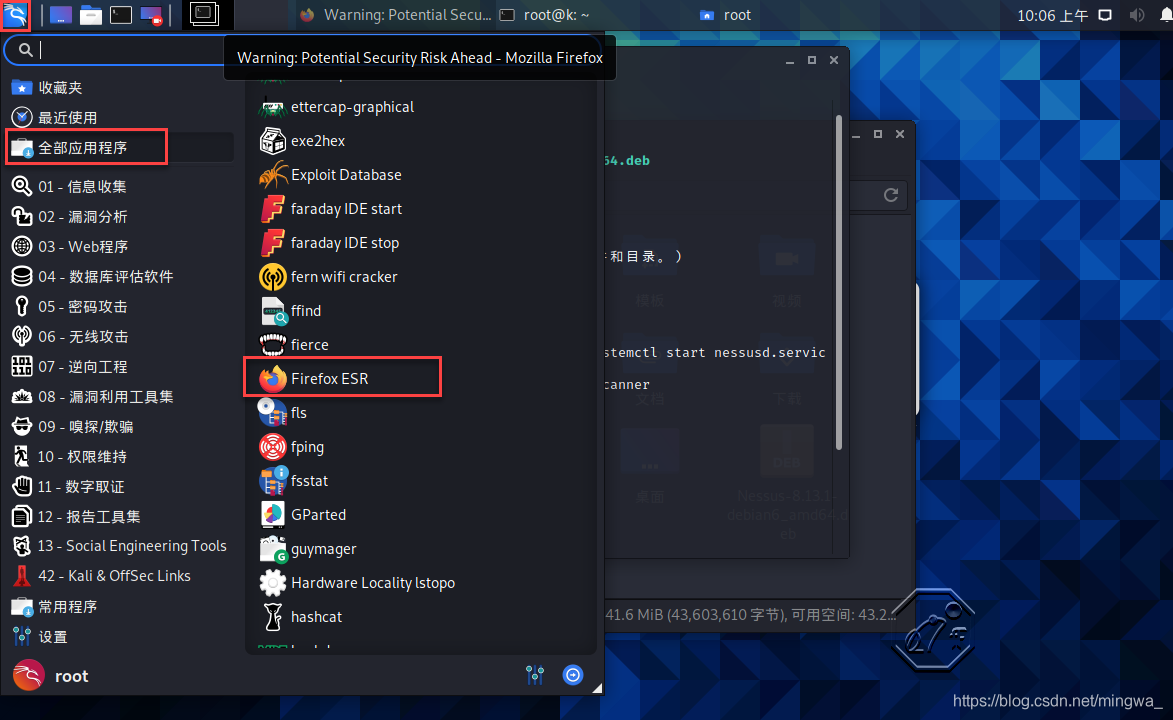This screenshot has height=720, width=1173.
Task: Switch to root file manager taskbar item
Action: point(725,15)
